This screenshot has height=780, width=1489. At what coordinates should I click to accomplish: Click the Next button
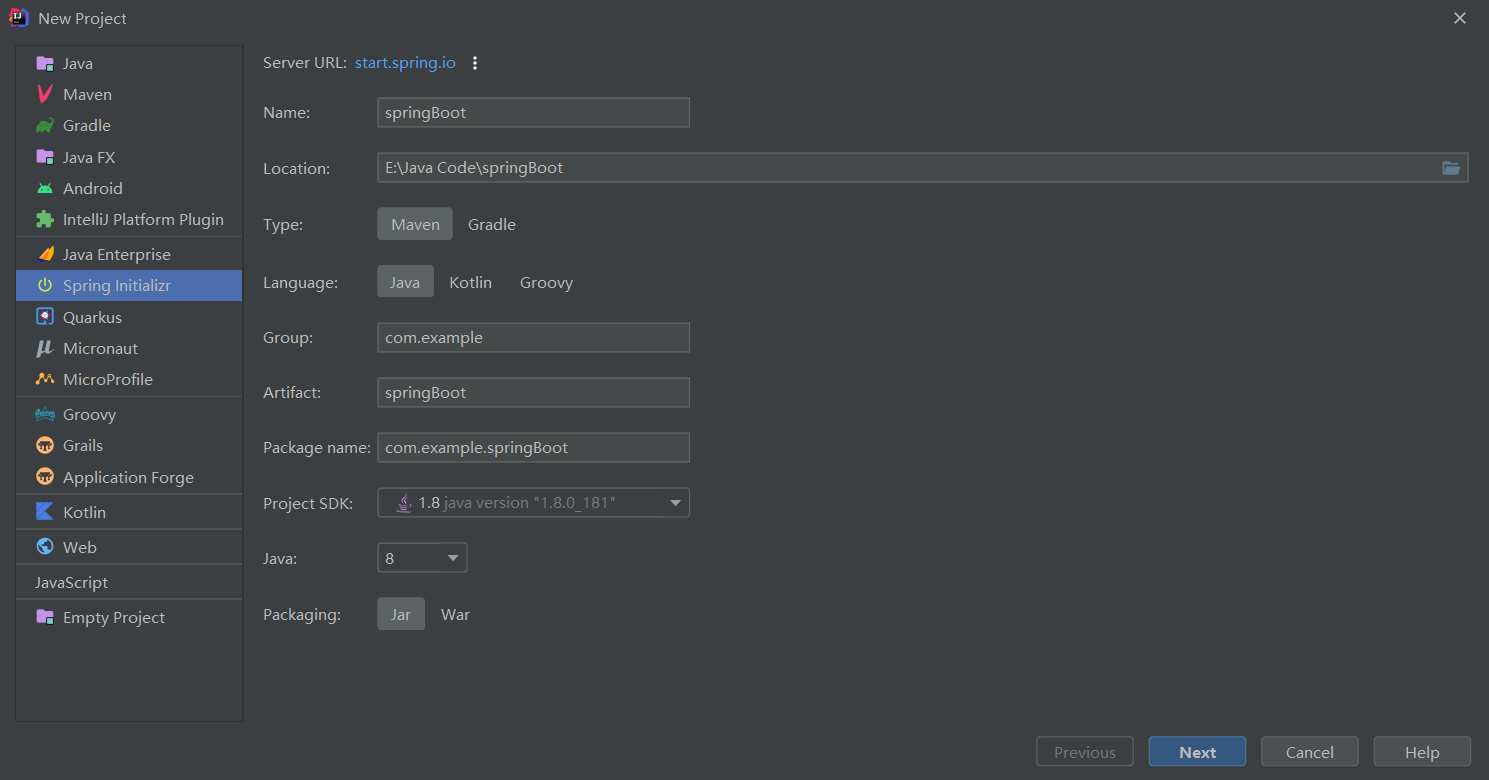coord(1197,752)
